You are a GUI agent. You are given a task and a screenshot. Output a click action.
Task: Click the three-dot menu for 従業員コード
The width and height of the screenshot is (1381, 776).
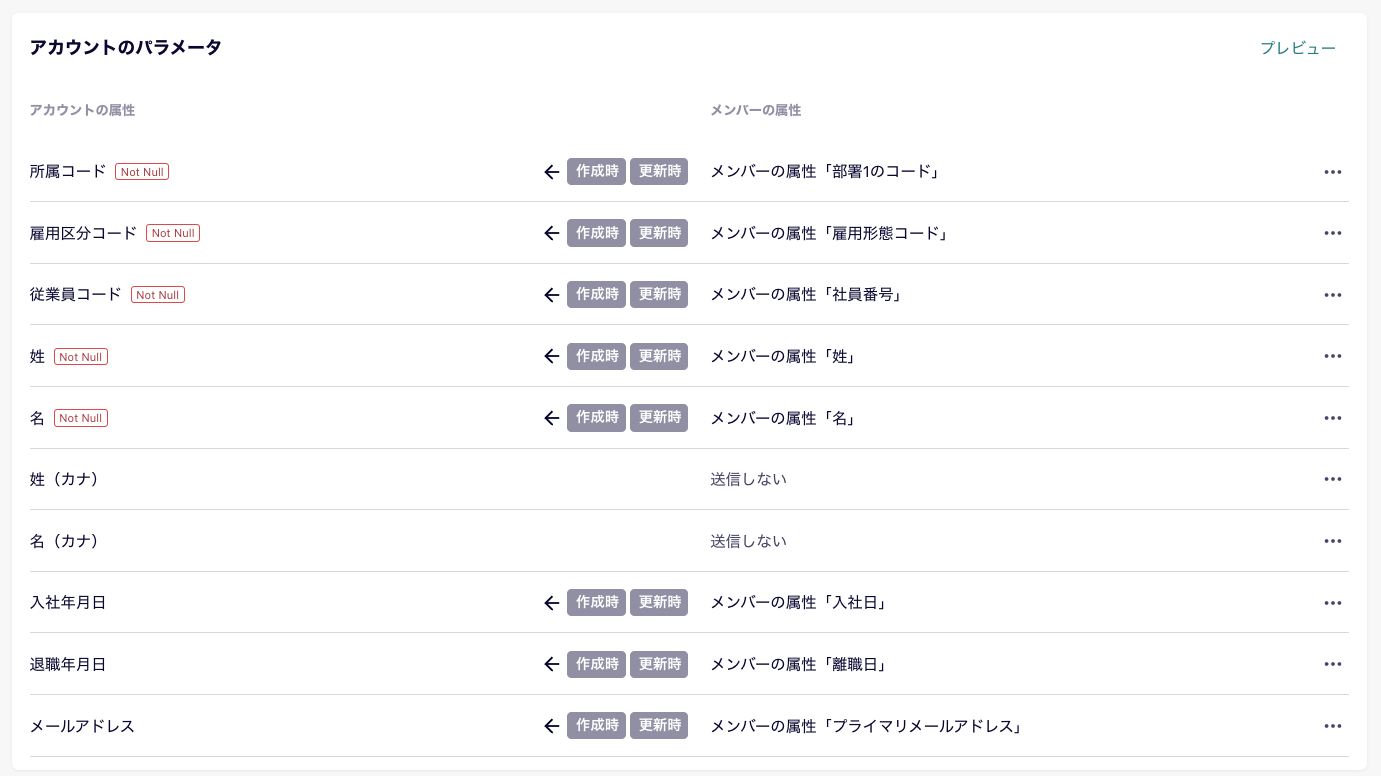(1332, 295)
